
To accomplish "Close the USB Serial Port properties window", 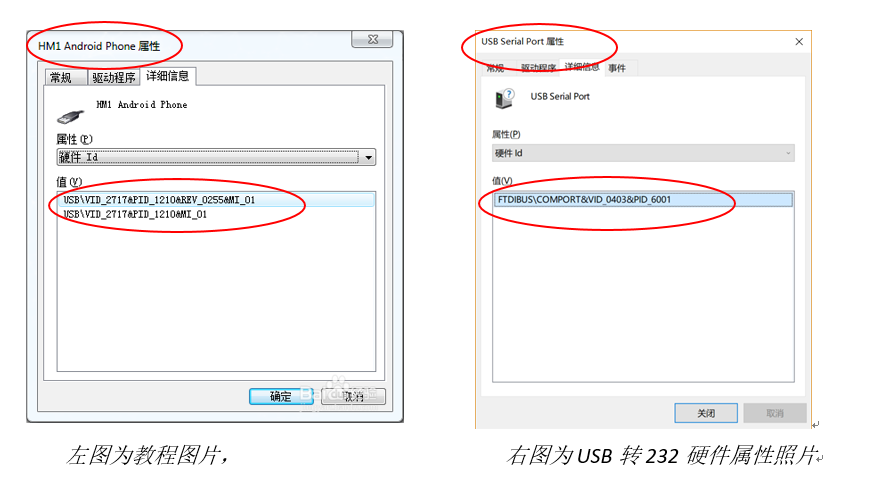I will click(799, 41).
